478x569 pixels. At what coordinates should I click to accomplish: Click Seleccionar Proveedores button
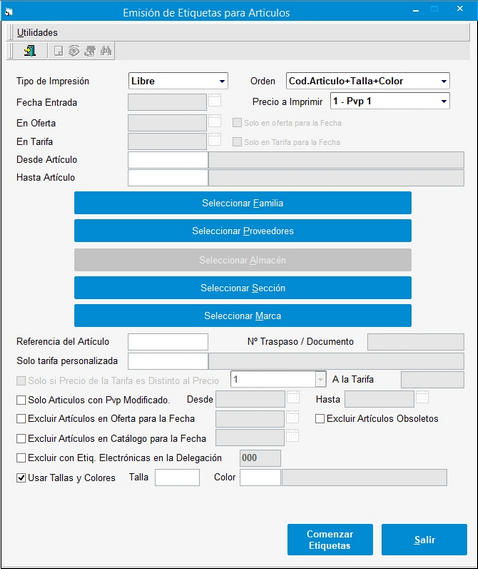(x=243, y=231)
